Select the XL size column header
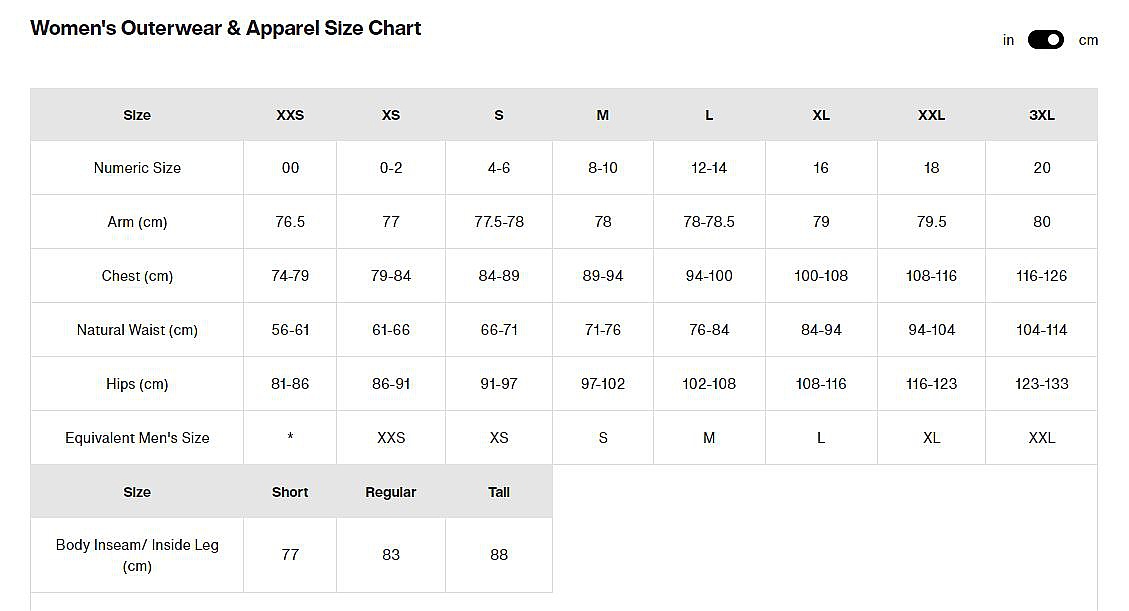This screenshot has height=611, width=1129. (821, 115)
